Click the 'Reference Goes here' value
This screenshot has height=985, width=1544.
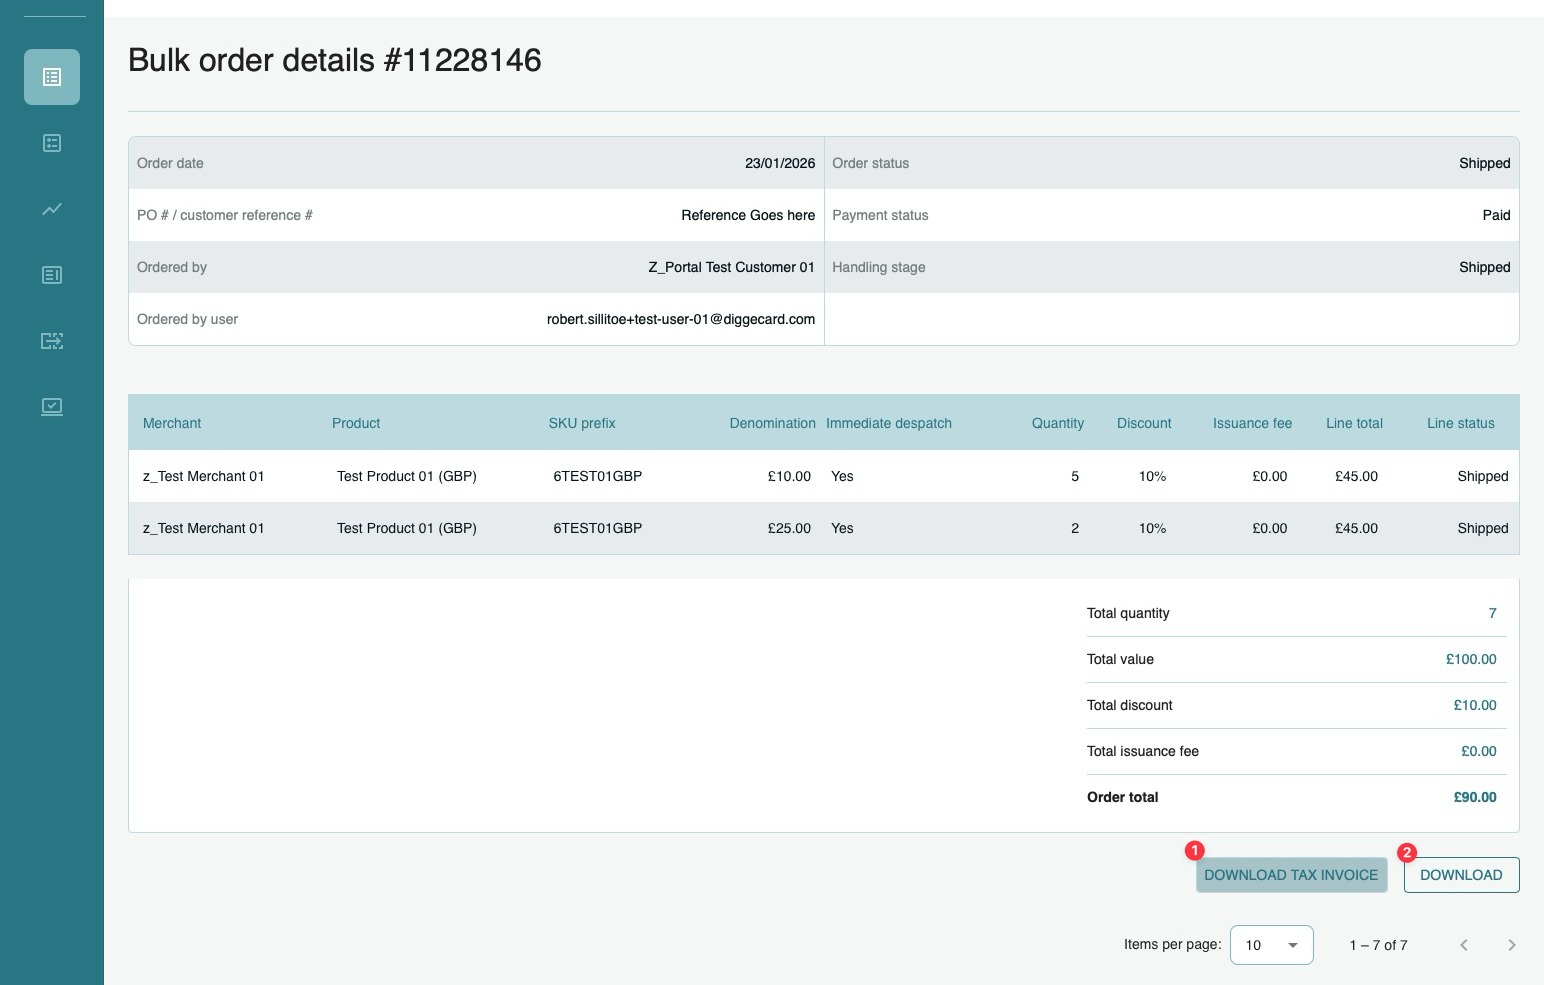[748, 215]
